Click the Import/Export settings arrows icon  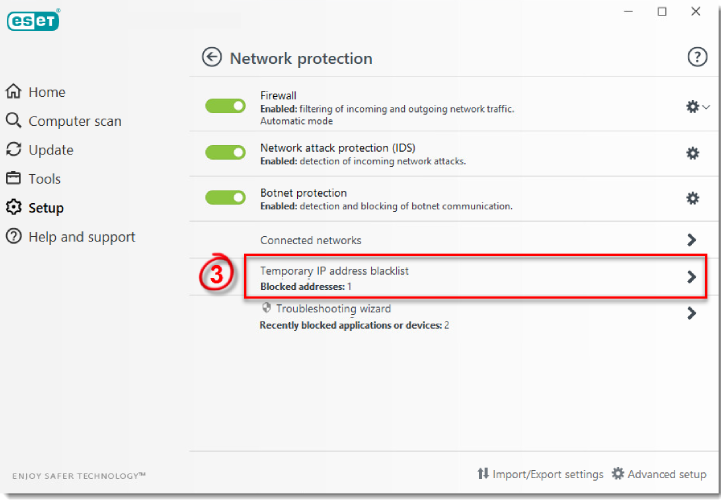pyautogui.click(x=483, y=473)
